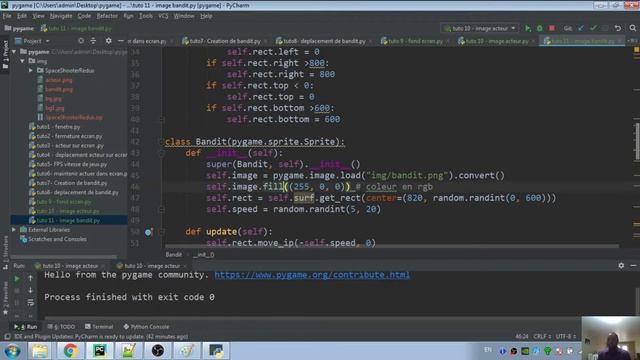The width and height of the screenshot is (640, 360).
Task: Locate current file with target icon in Project panel
Action: pos(81,41)
